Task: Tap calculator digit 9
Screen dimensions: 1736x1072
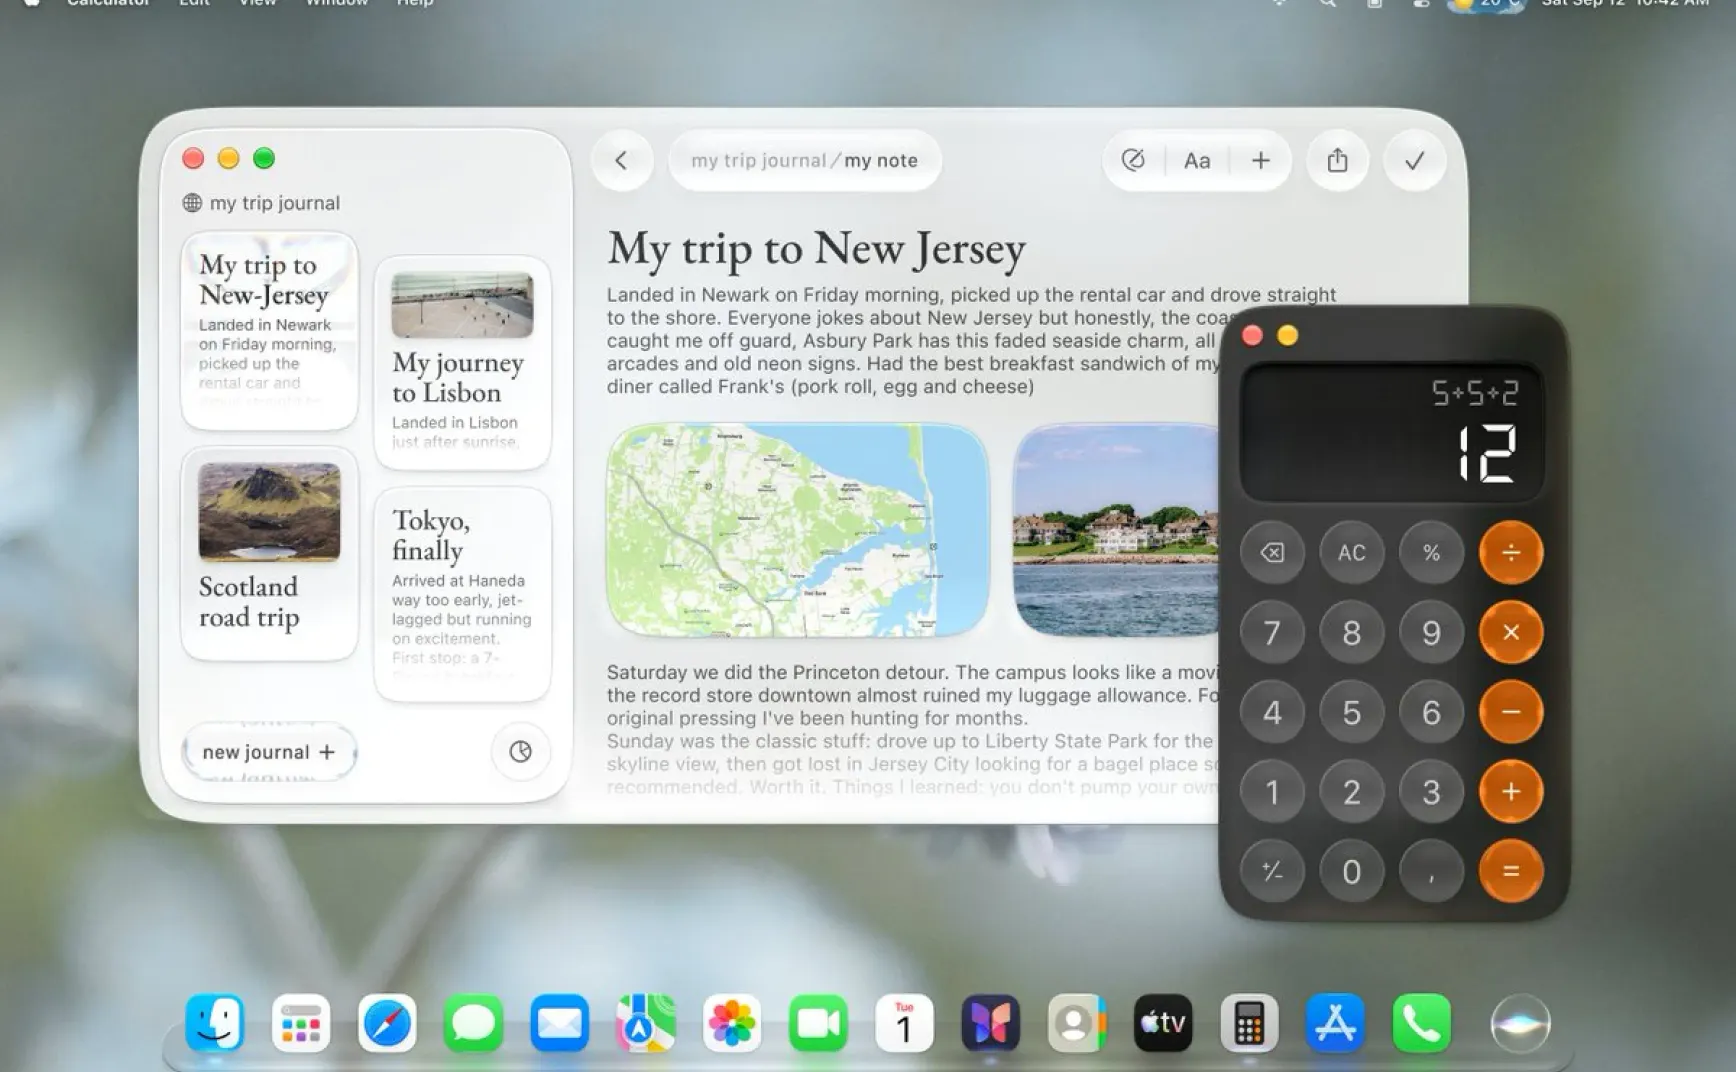Action: point(1432,632)
